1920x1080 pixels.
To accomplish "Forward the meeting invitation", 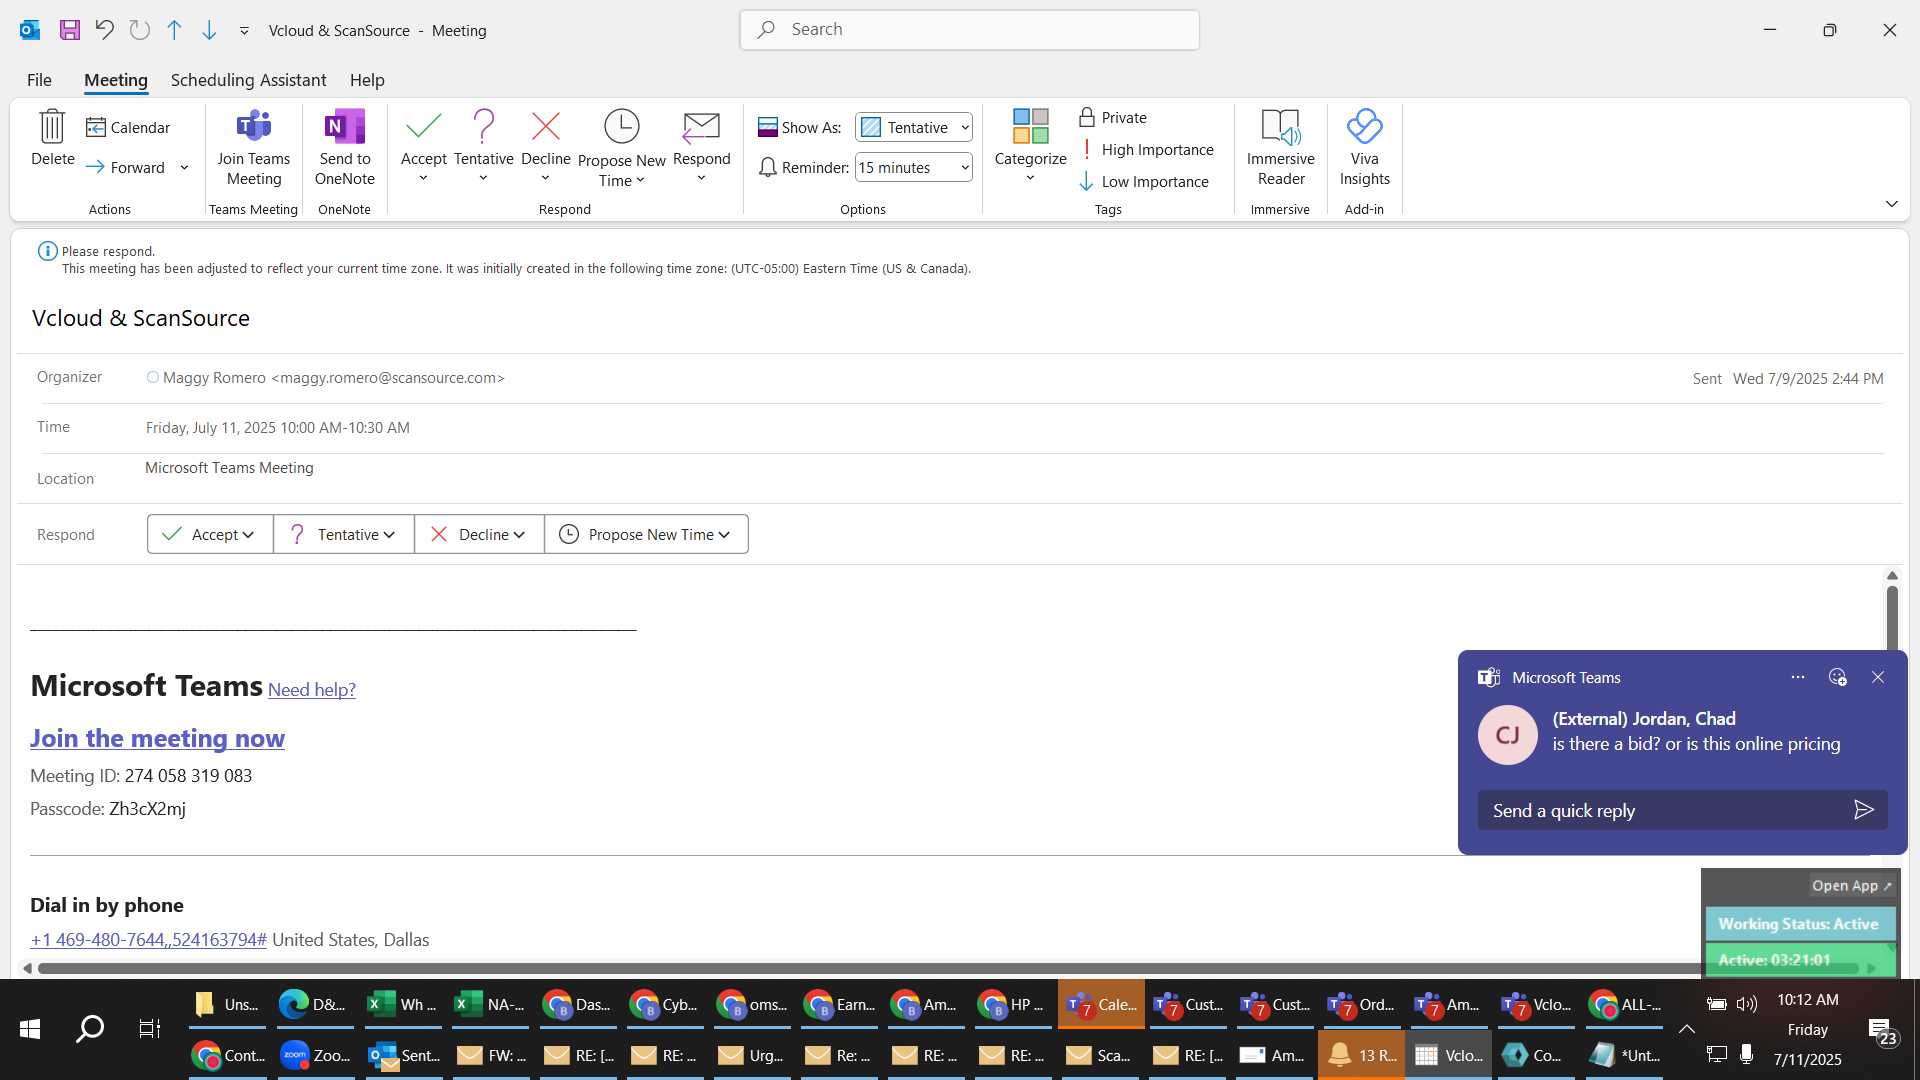I will pyautogui.click(x=126, y=167).
